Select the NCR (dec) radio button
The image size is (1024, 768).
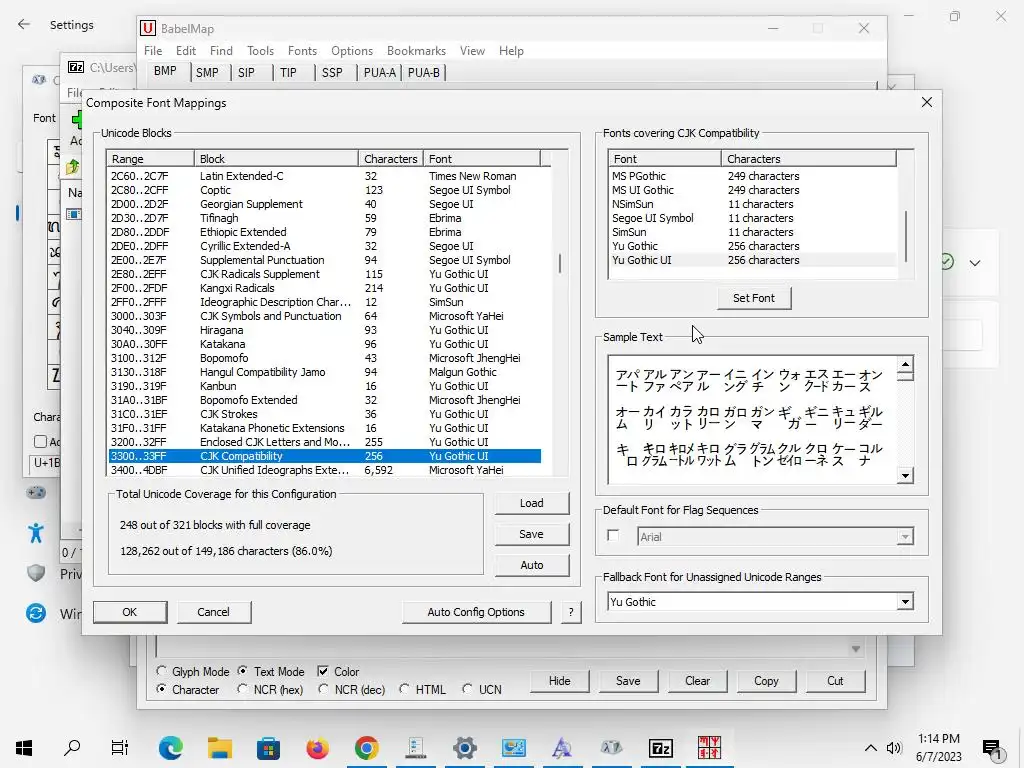tap(323, 689)
